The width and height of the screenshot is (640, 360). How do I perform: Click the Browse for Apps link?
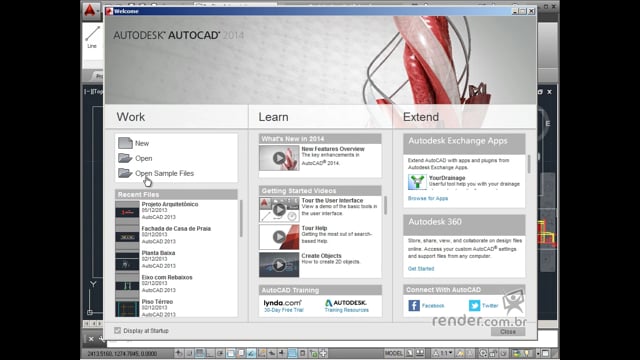click(x=428, y=198)
